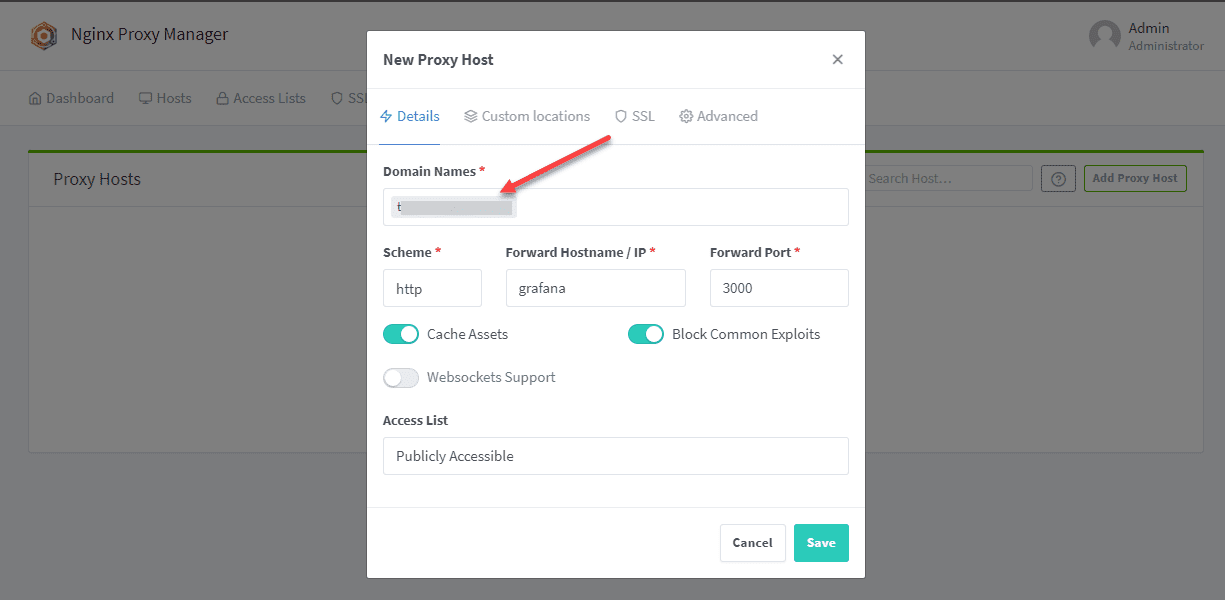The height and width of the screenshot is (600, 1225).
Task: Open the SSL tab in dialog
Action: point(635,116)
